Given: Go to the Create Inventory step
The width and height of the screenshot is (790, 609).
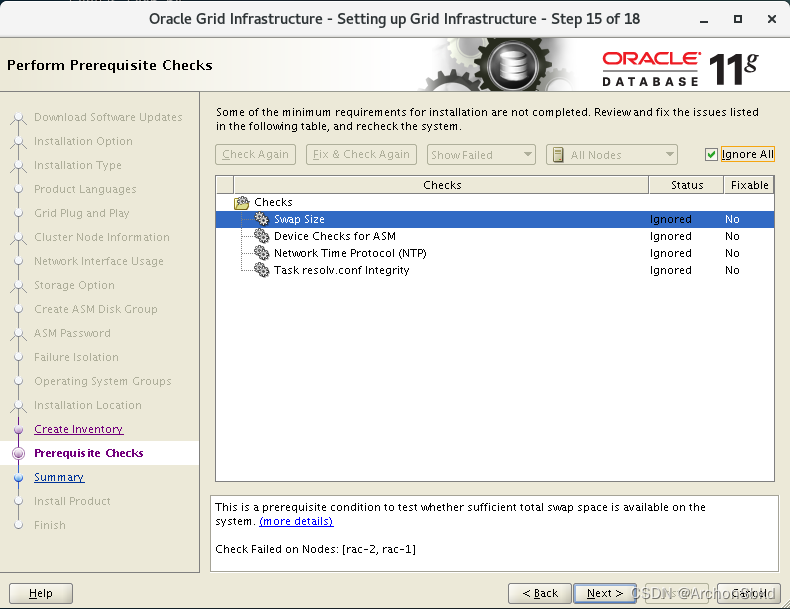Looking at the screenshot, I should (x=79, y=429).
